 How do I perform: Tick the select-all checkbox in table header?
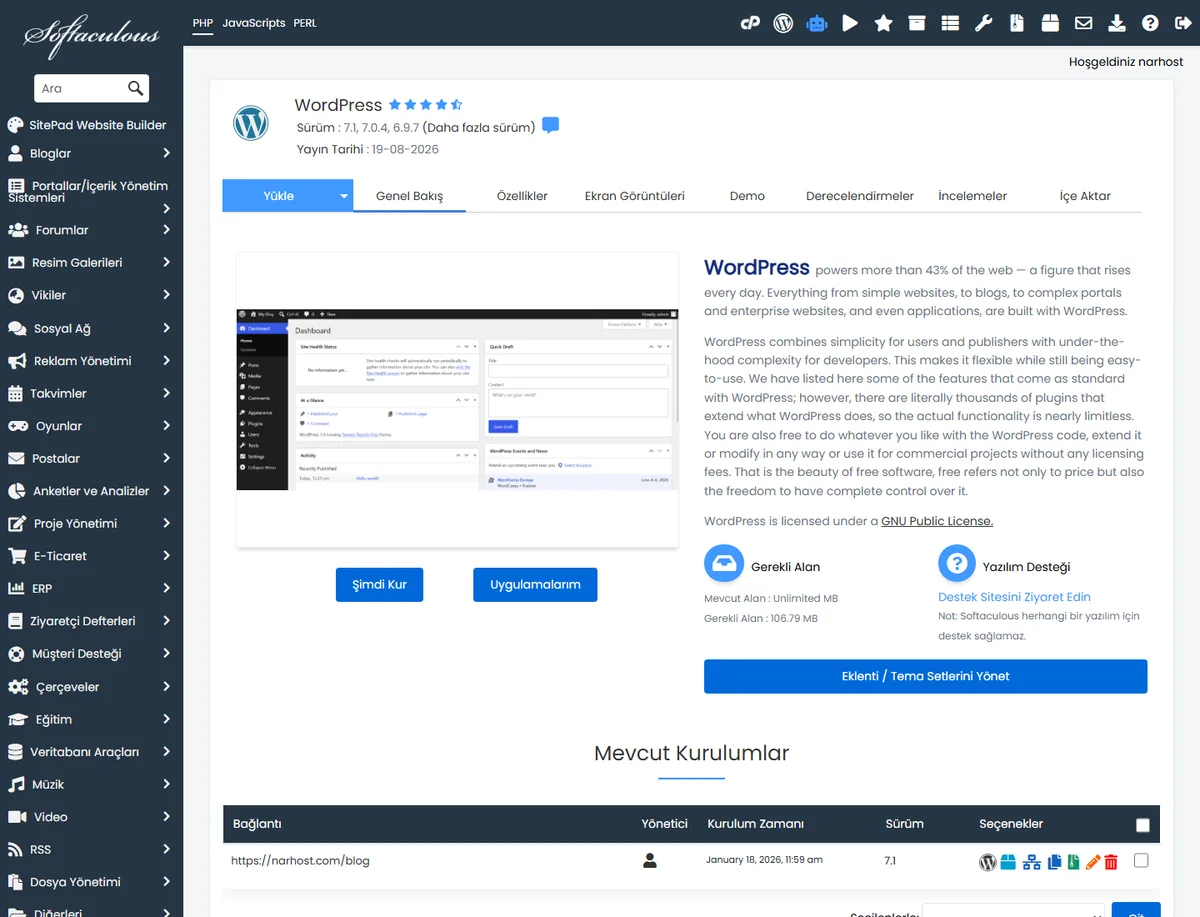[1143, 825]
